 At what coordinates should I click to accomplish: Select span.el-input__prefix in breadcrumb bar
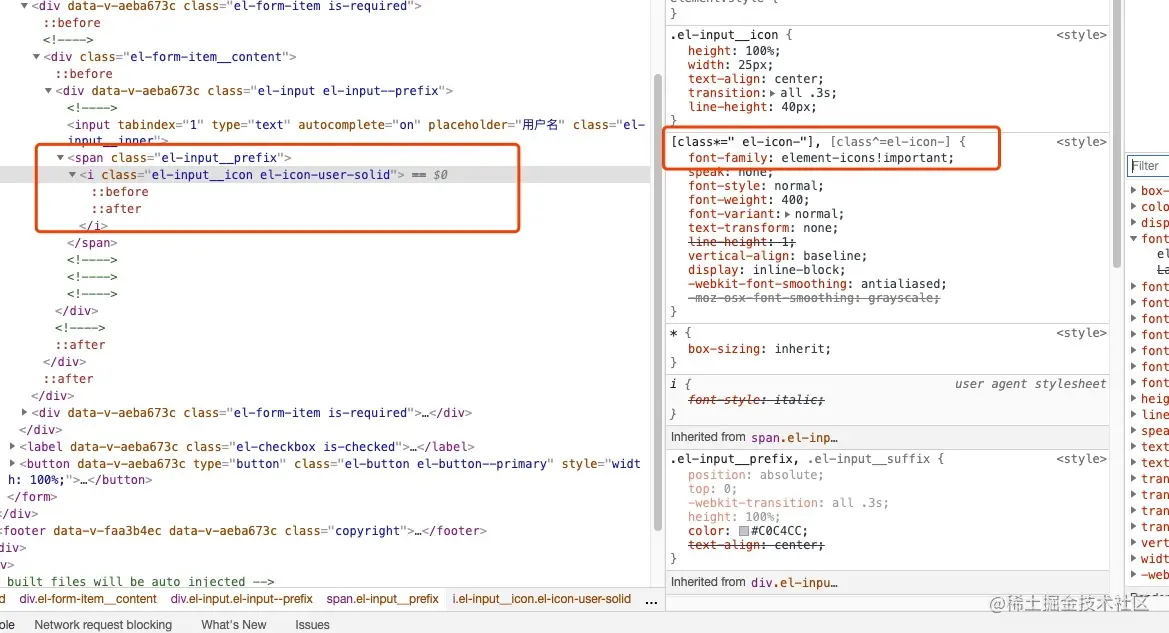(382, 599)
